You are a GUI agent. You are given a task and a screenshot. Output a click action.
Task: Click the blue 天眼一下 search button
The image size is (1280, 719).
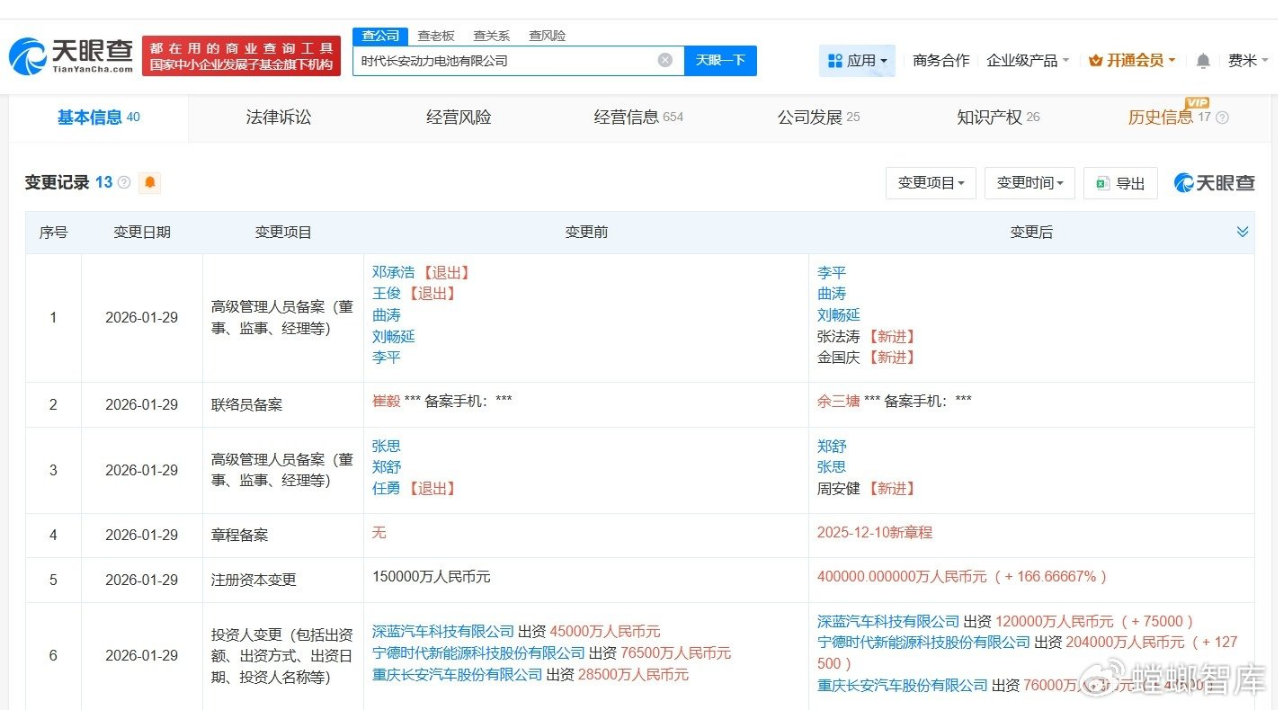coord(719,60)
